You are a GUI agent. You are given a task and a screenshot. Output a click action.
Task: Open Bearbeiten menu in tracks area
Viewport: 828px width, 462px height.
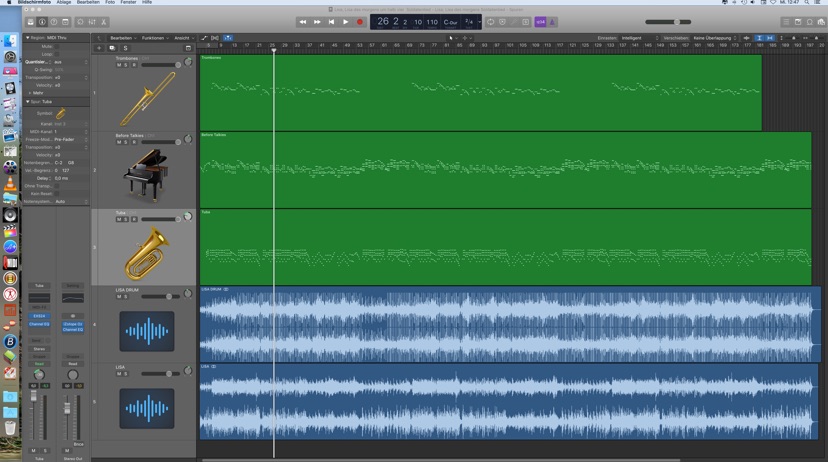(123, 38)
